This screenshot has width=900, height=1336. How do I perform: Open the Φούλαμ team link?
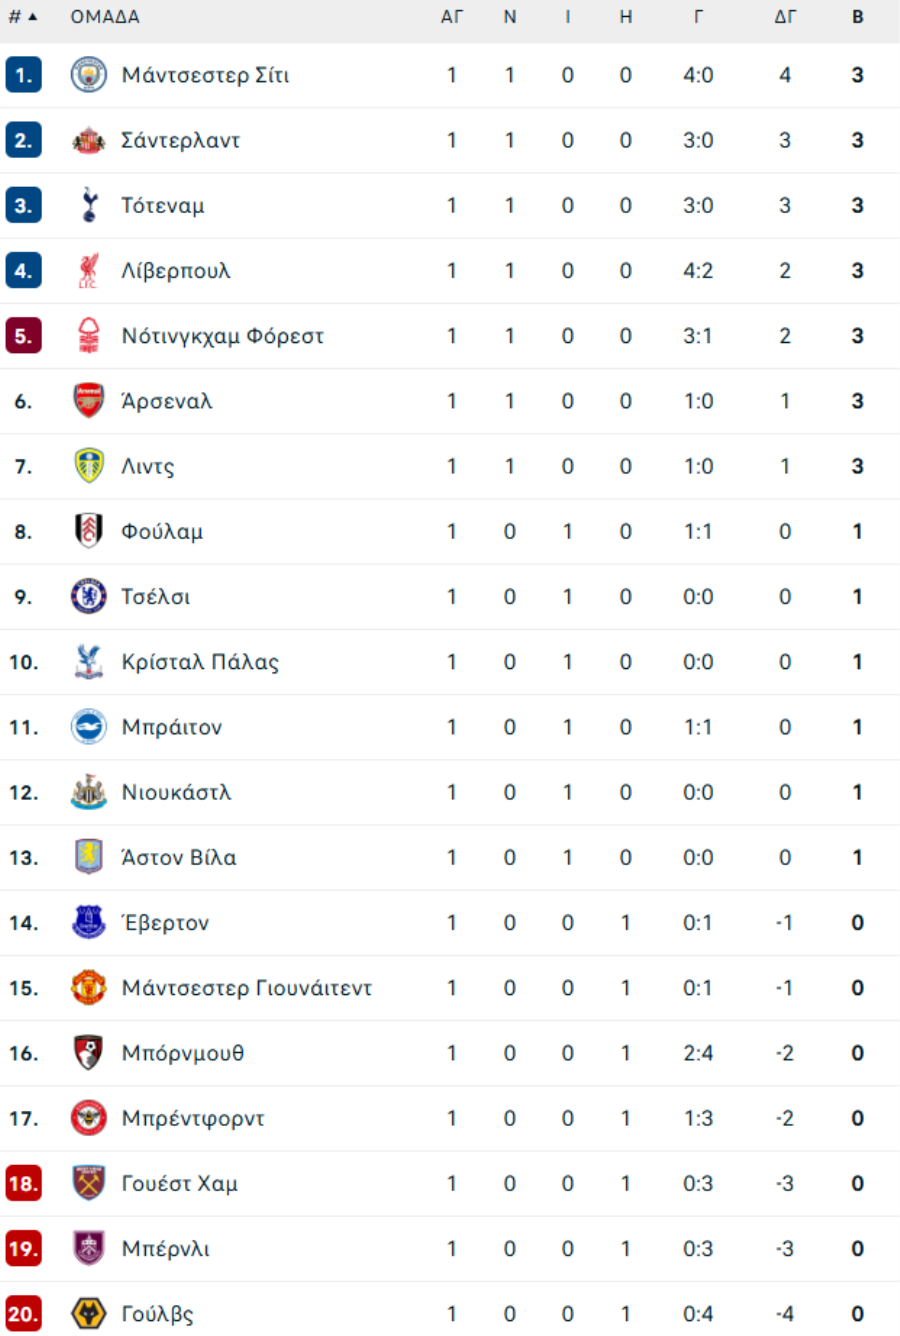click(x=162, y=532)
